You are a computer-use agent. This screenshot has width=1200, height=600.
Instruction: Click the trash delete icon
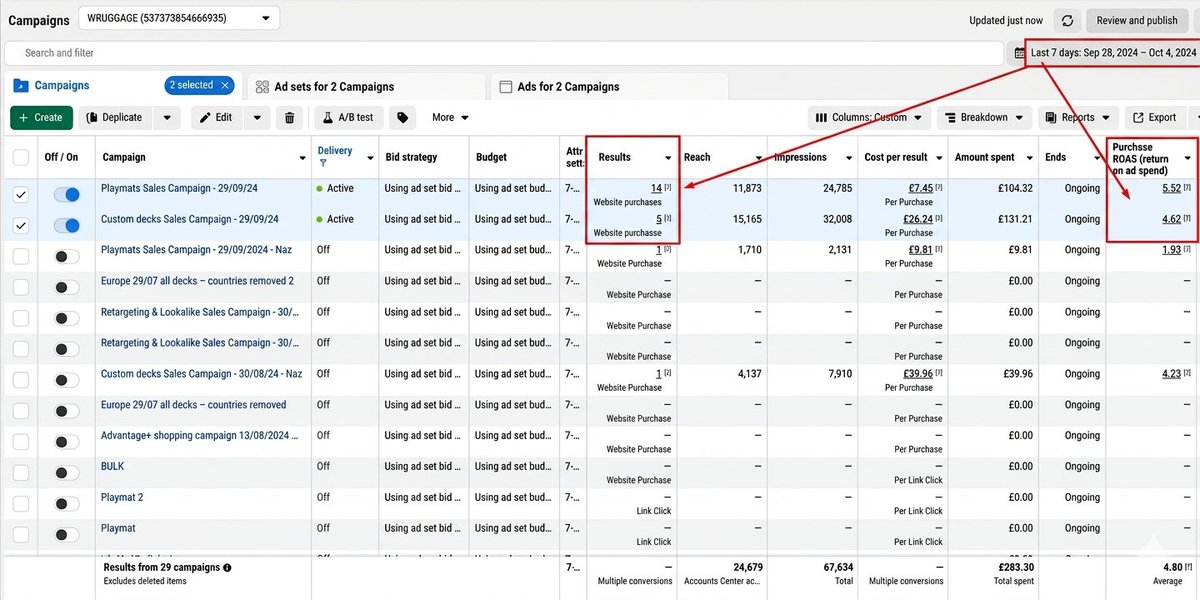coord(289,117)
